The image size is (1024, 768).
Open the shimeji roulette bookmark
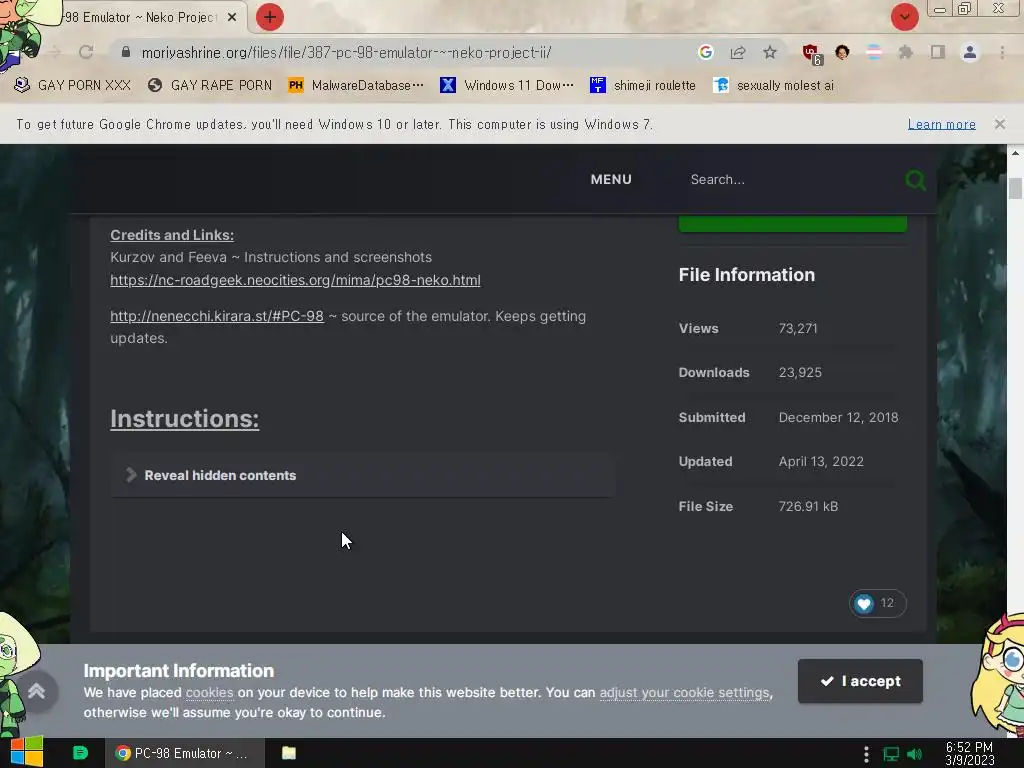point(643,86)
